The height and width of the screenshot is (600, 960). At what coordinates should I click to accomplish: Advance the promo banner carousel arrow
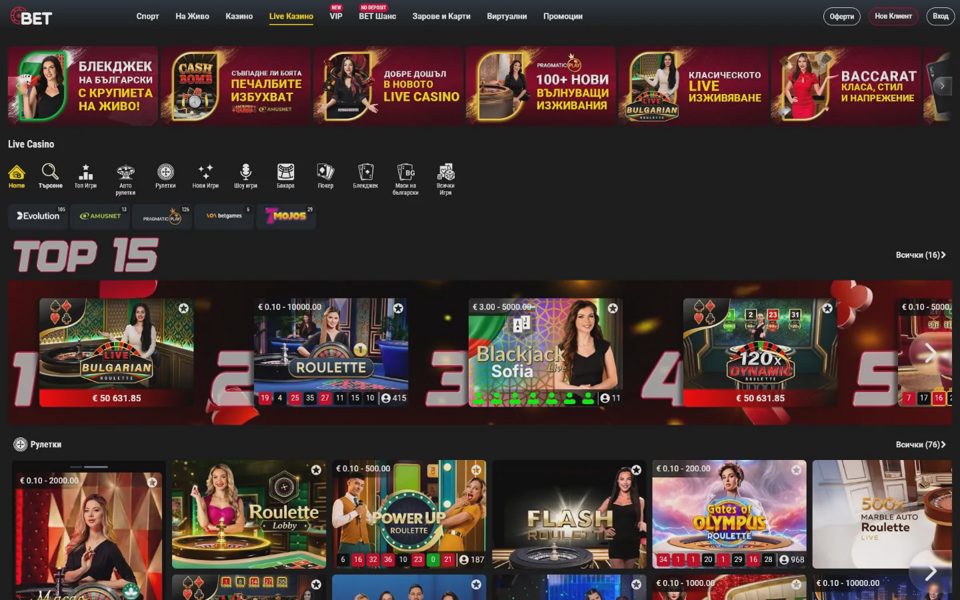[x=942, y=86]
